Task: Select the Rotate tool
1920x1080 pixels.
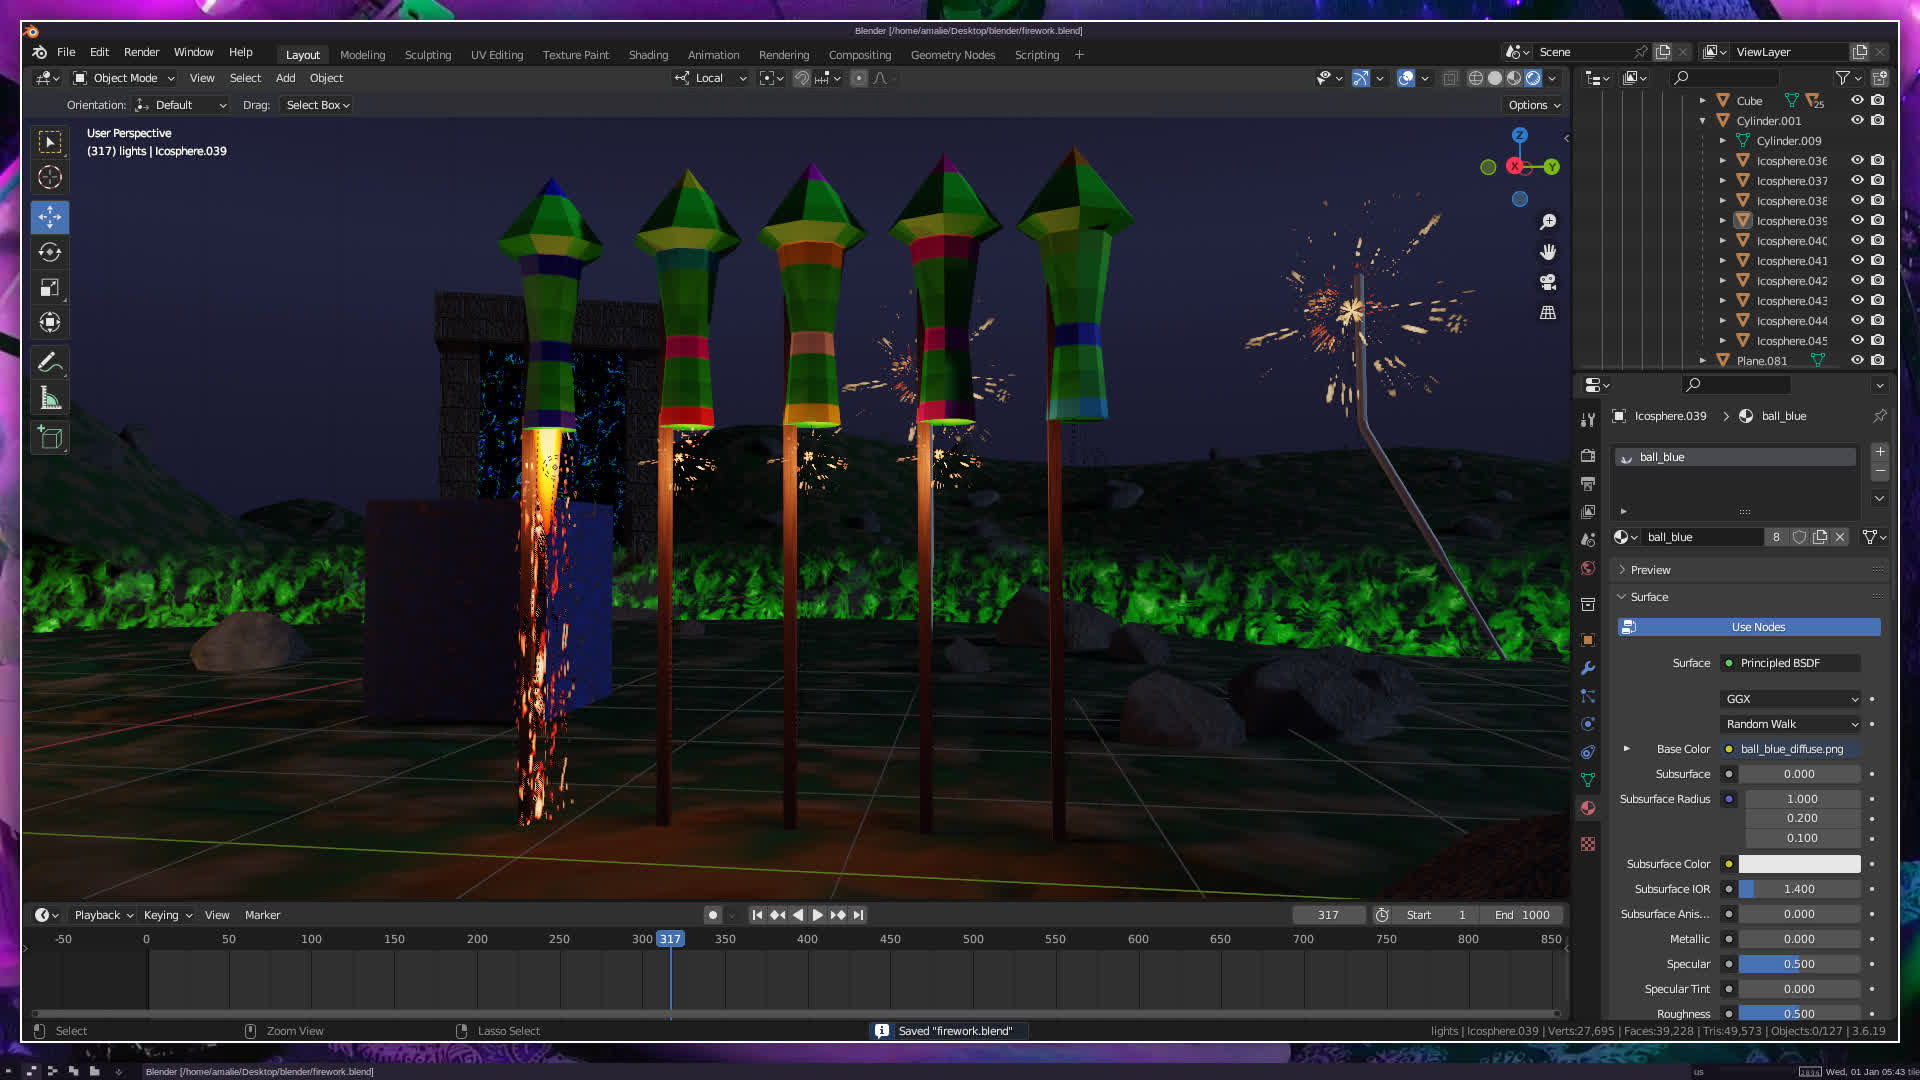Action: click(x=50, y=252)
